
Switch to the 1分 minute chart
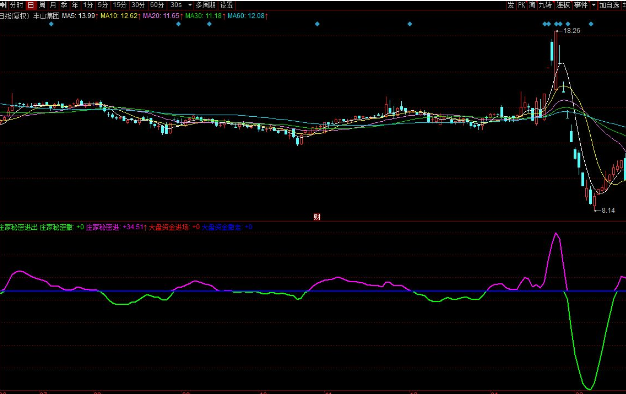pos(88,5)
